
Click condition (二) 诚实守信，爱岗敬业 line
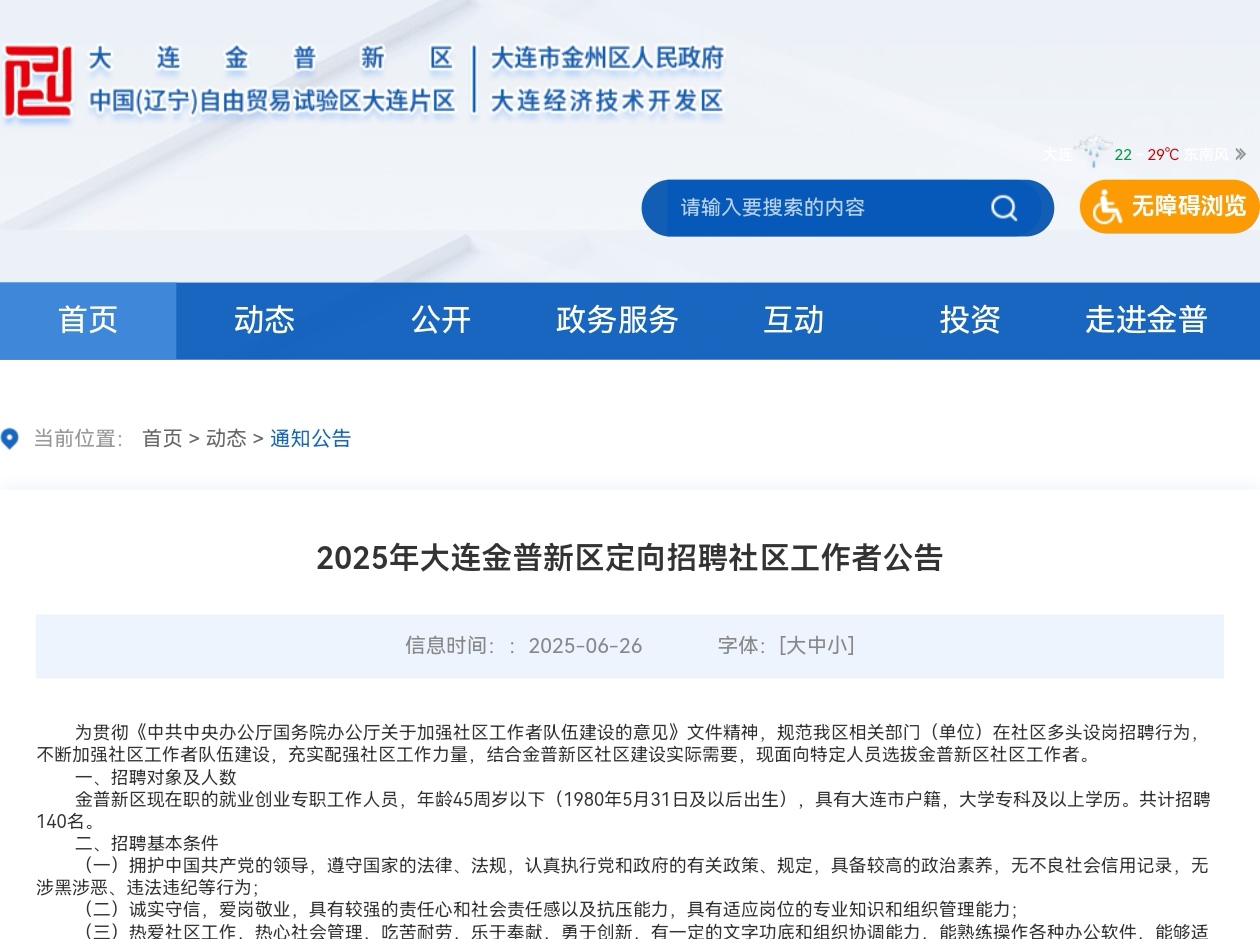(x=547, y=909)
